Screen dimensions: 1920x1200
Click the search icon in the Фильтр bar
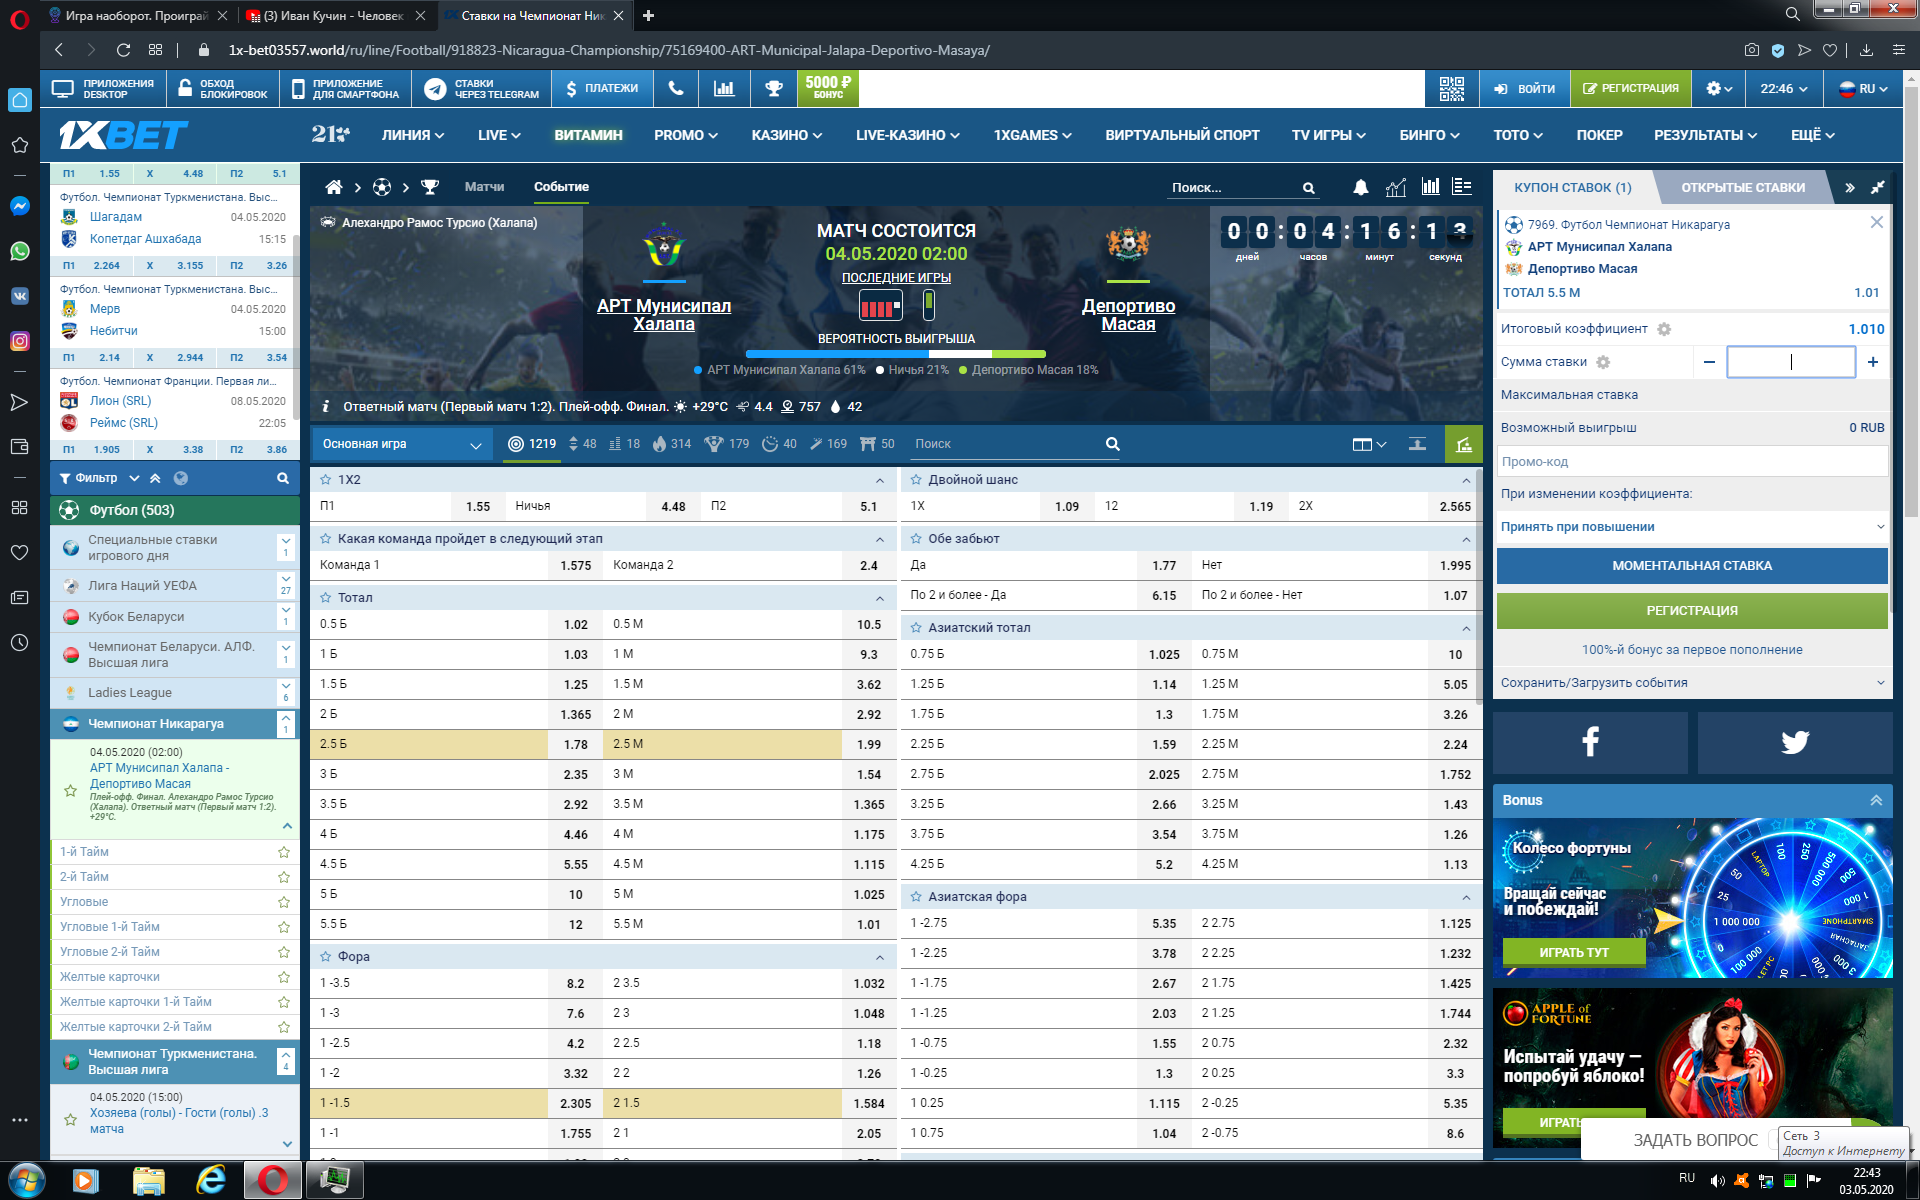point(283,478)
